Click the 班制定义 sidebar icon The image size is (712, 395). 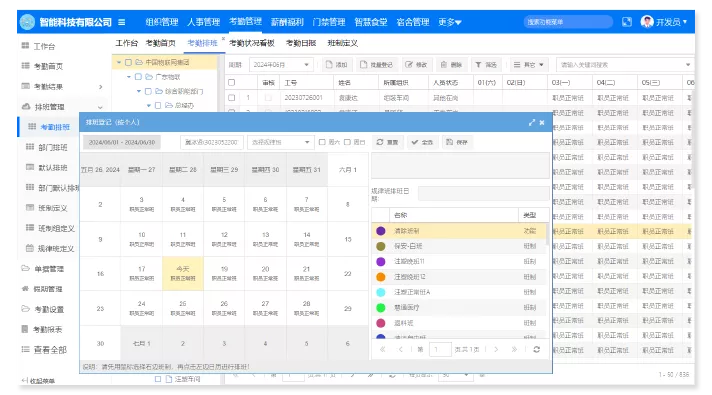[30, 207]
